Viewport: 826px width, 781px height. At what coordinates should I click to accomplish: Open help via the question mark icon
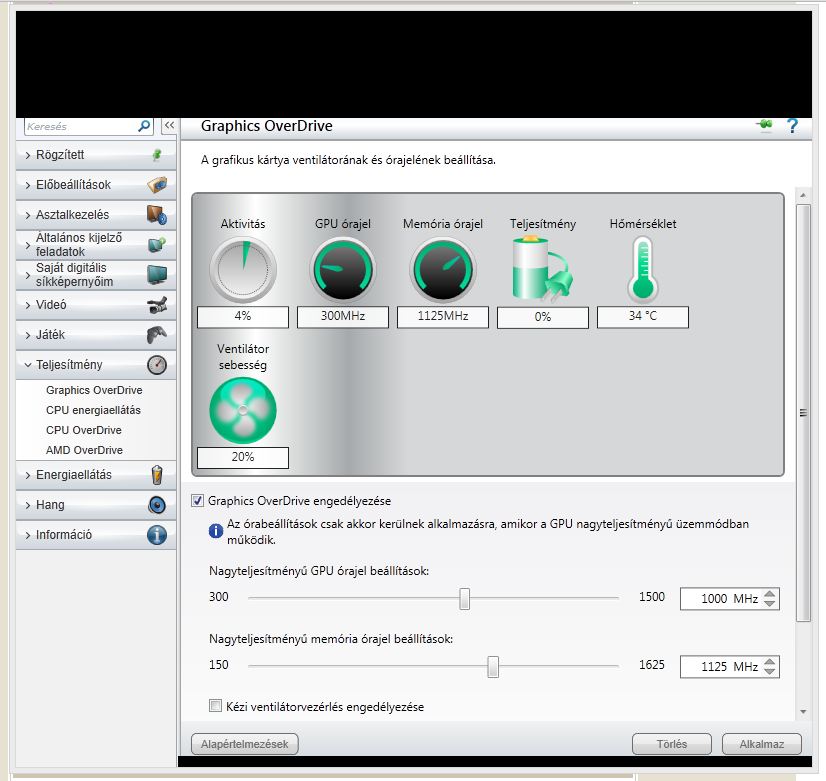792,126
